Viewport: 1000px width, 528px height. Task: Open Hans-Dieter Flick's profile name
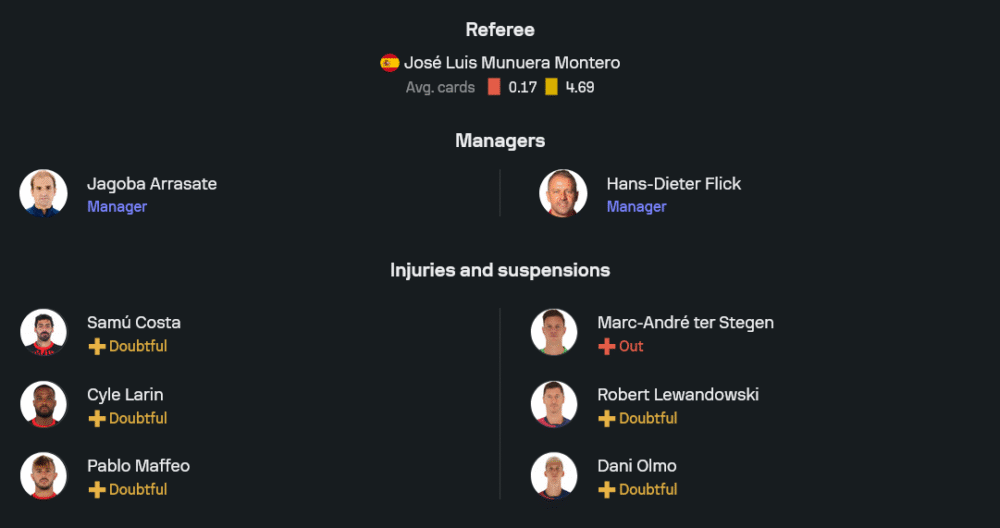[x=673, y=184]
